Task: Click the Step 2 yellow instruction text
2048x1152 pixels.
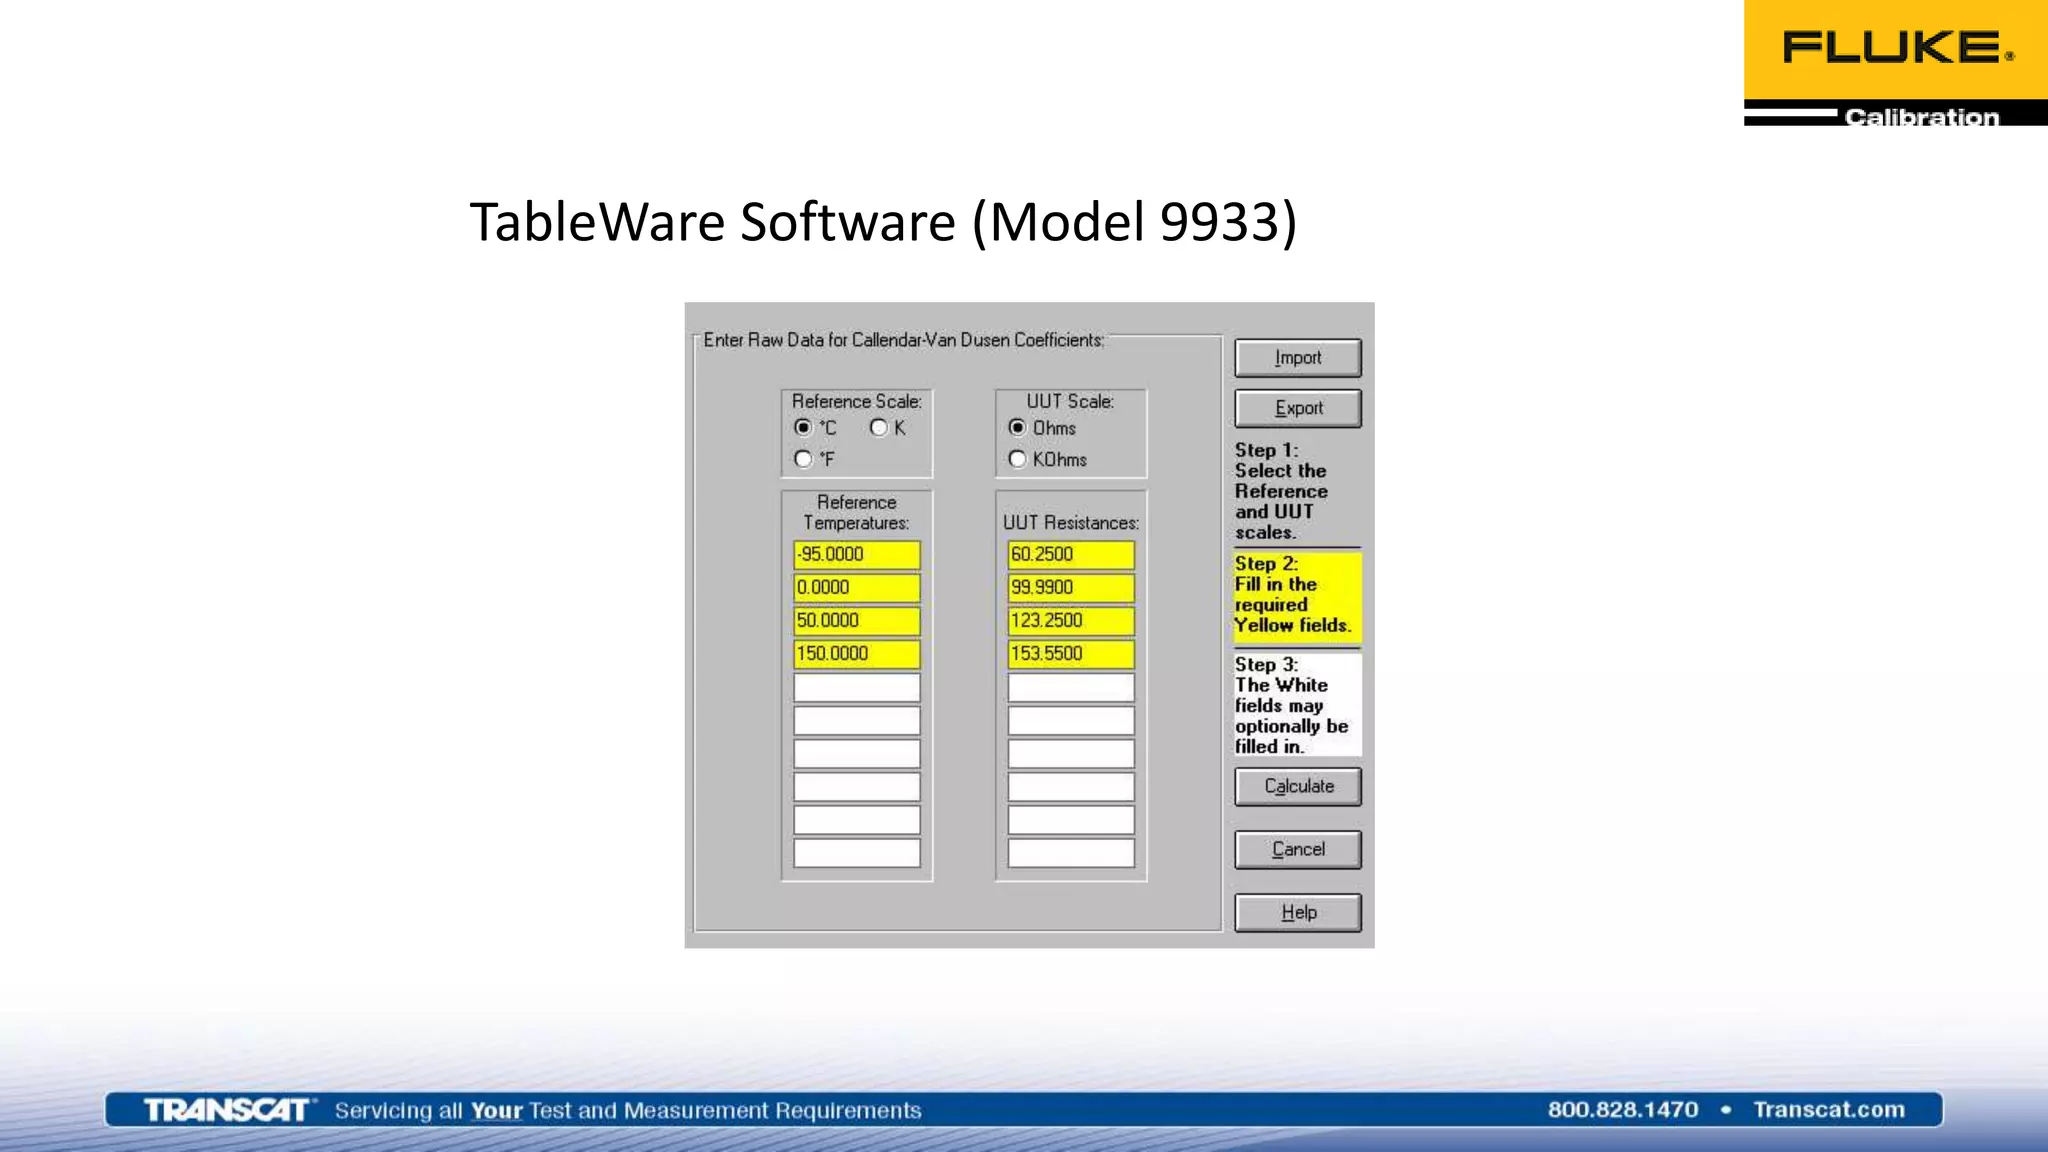Action: tap(1297, 595)
